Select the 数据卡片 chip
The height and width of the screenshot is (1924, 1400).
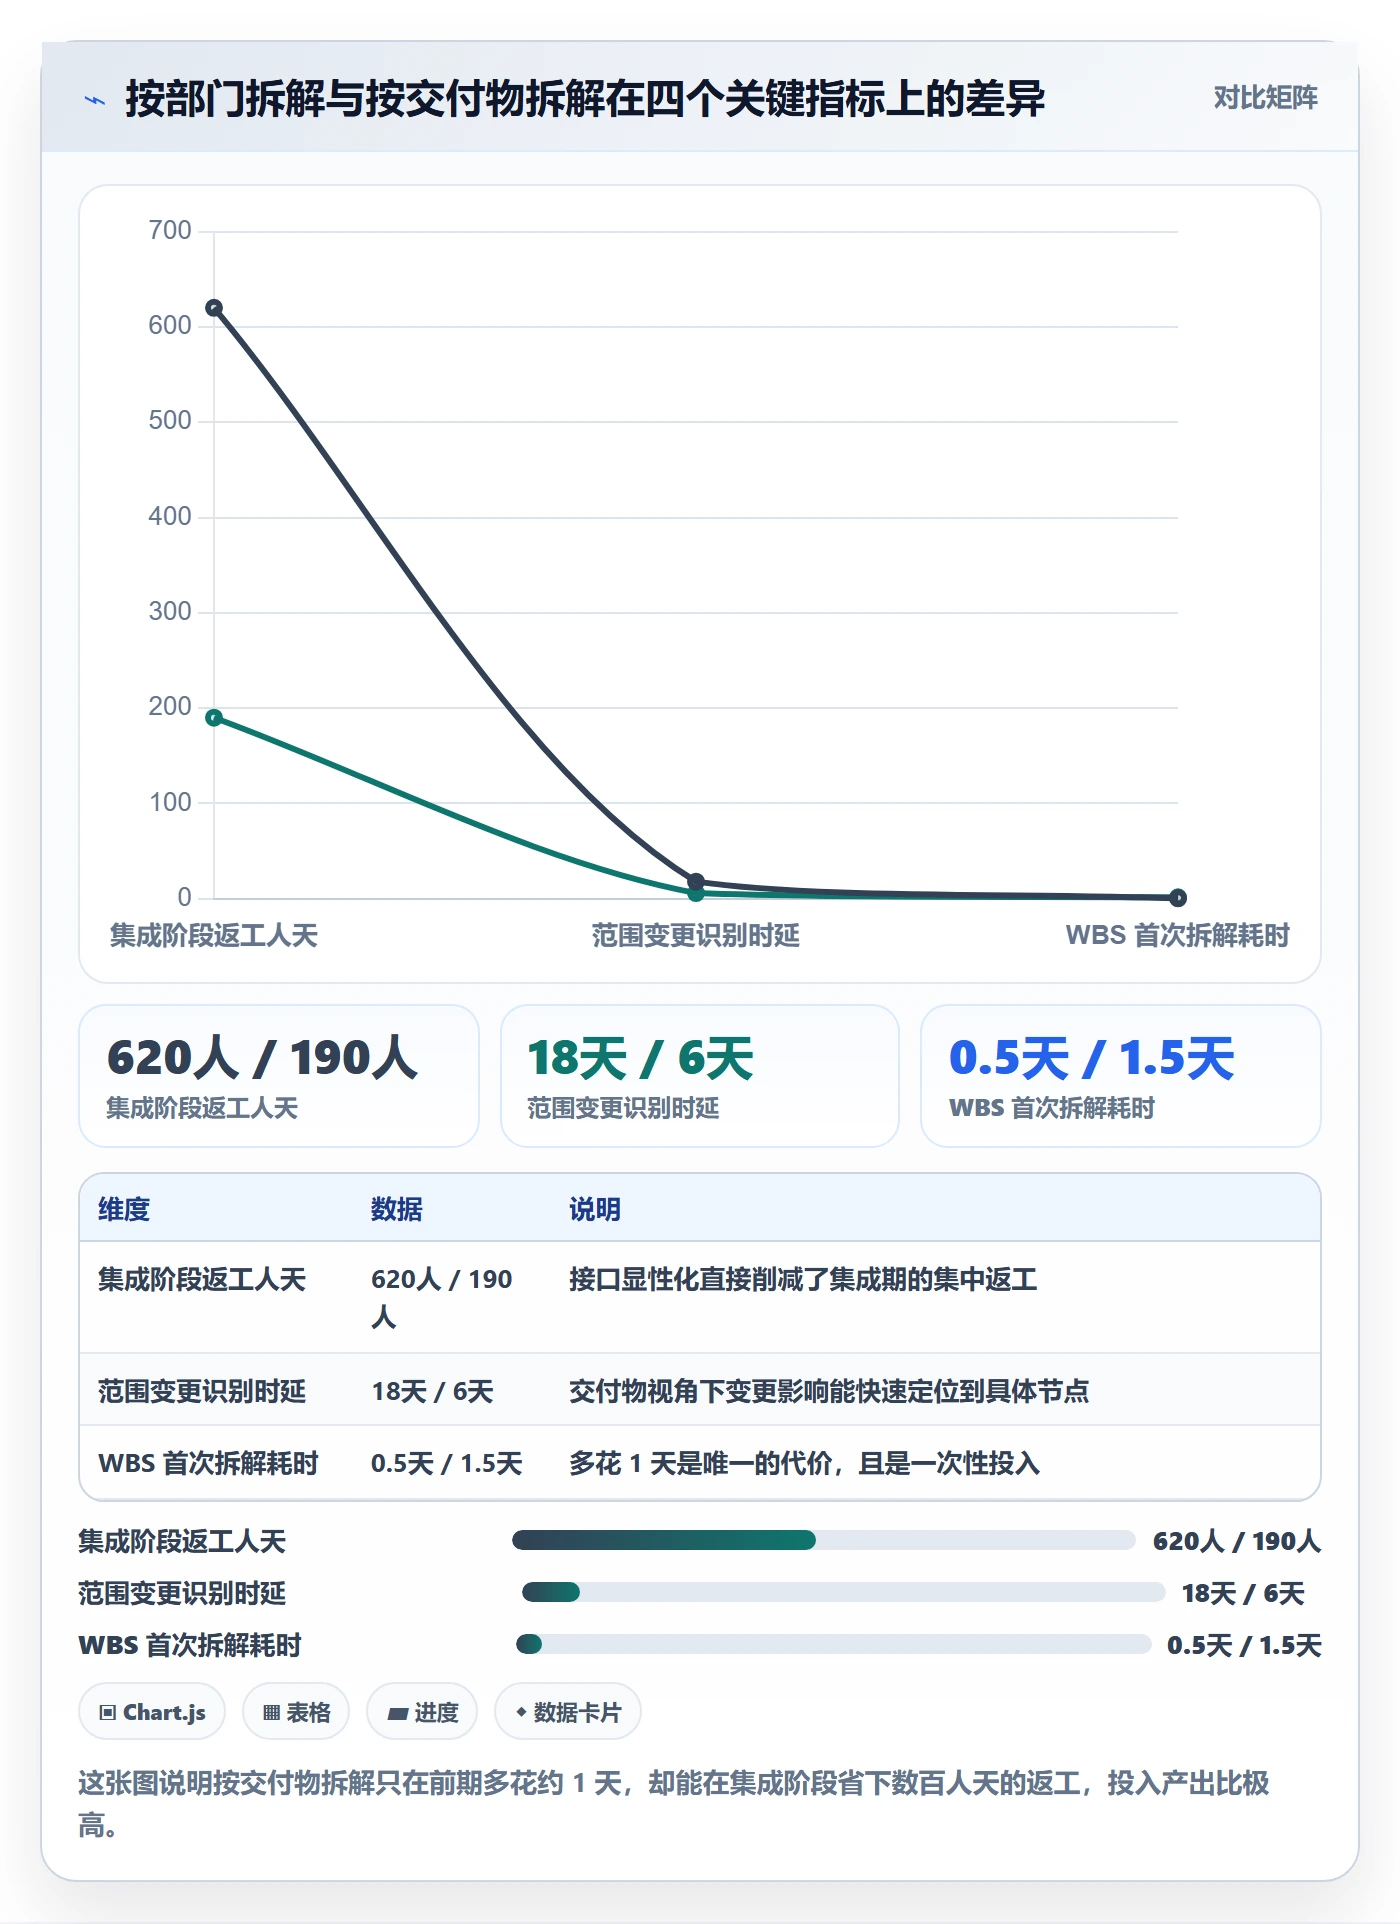[568, 1712]
